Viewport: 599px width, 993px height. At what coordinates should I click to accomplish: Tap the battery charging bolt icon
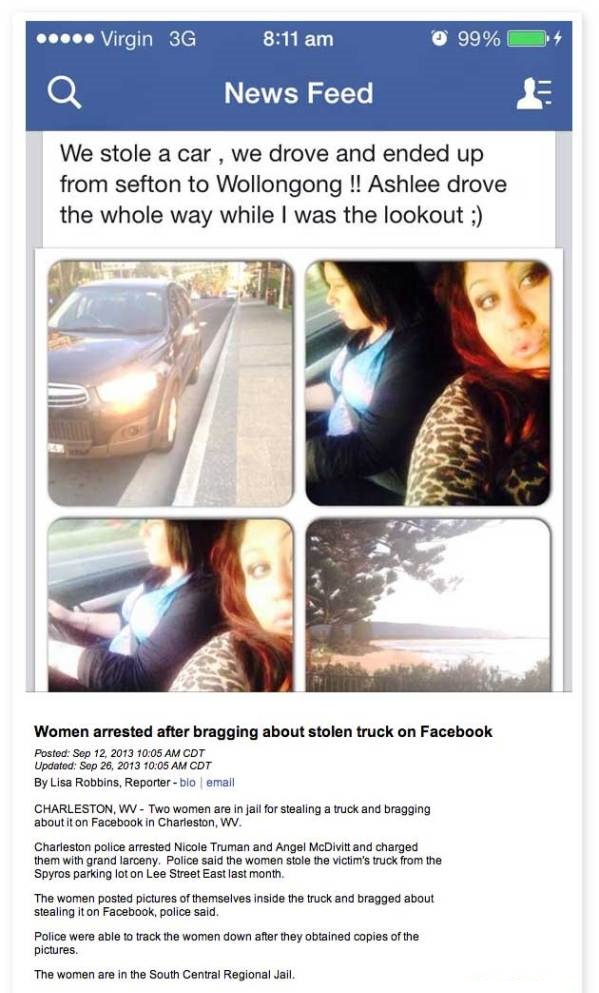coord(557,39)
